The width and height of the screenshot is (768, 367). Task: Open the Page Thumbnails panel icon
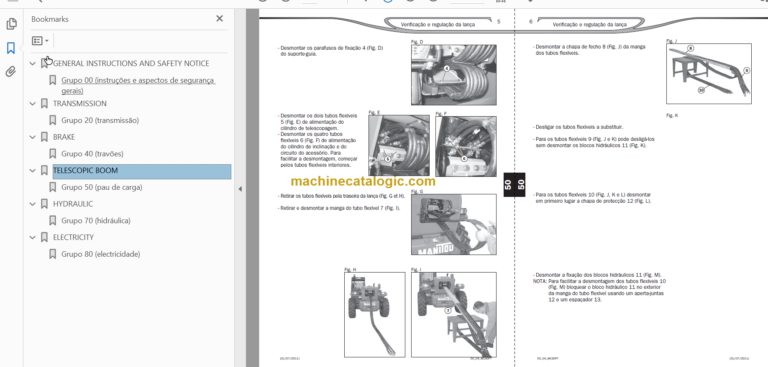pos(11,24)
